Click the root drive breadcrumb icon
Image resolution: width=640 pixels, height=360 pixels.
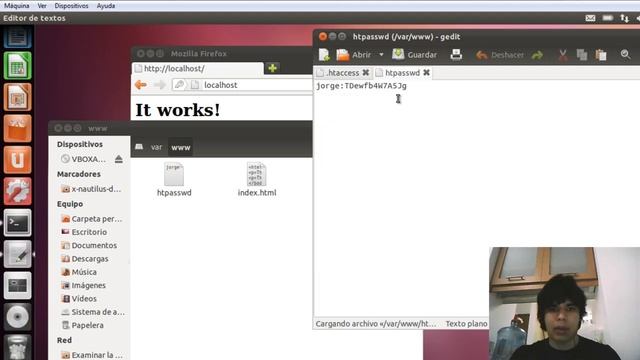(x=139, y=147)
